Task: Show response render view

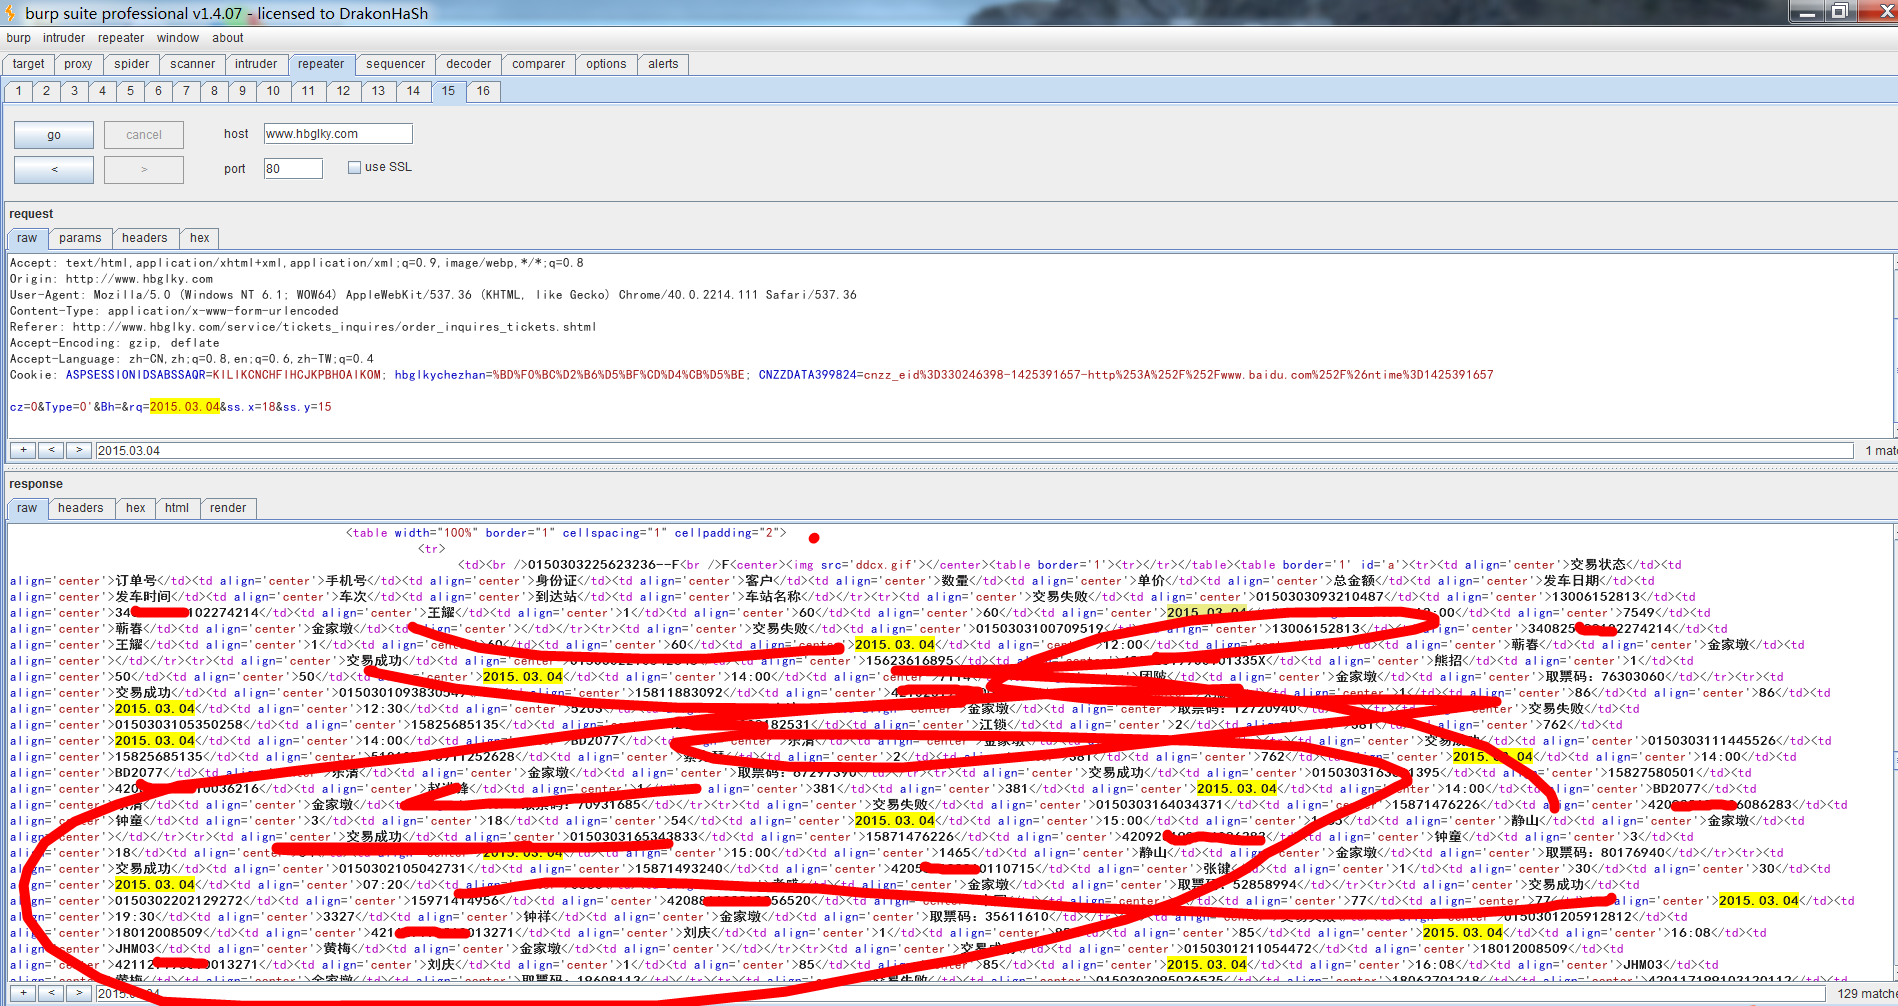Action: click(228, 508)
